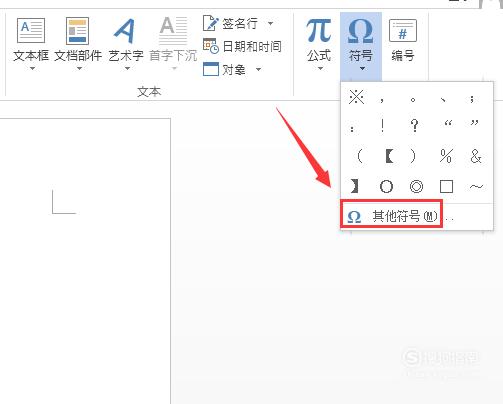Insert the right double quote ” symbol
Image resolution: width=503 pixels, height=404 pixels.
point(474,123)
